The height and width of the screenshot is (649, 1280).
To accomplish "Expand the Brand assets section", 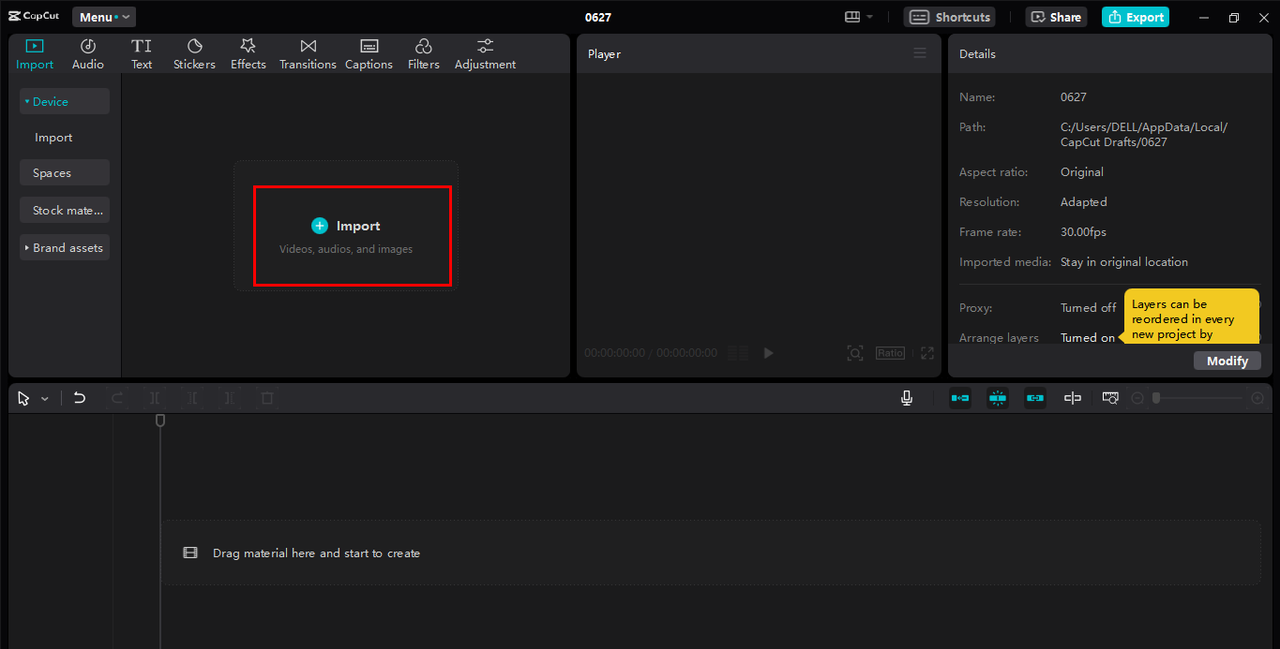I will coord(64,247).
